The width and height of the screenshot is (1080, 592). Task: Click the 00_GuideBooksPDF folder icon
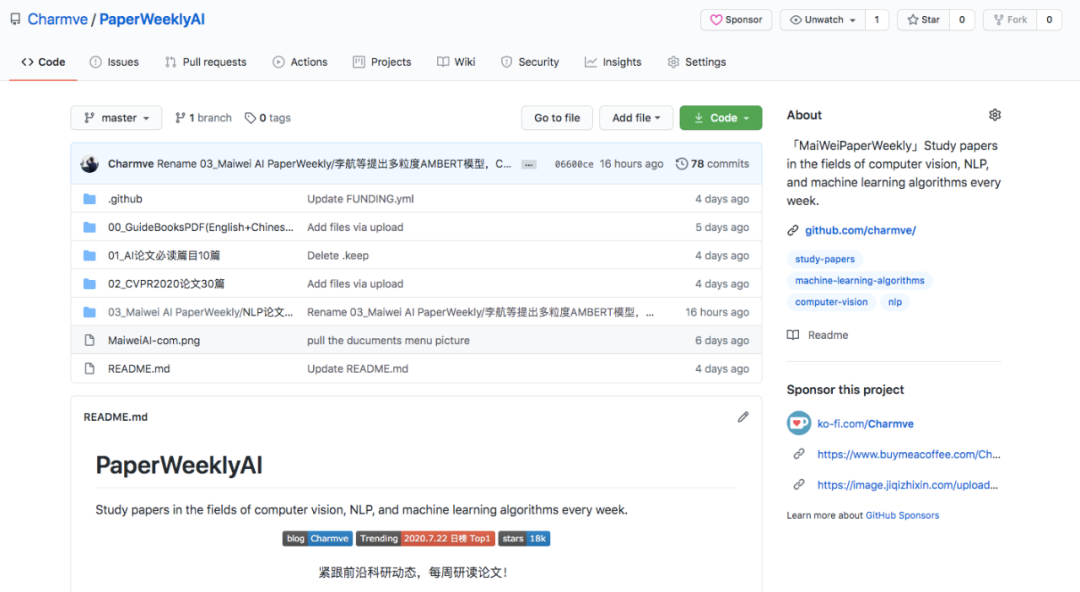[90, 227]
